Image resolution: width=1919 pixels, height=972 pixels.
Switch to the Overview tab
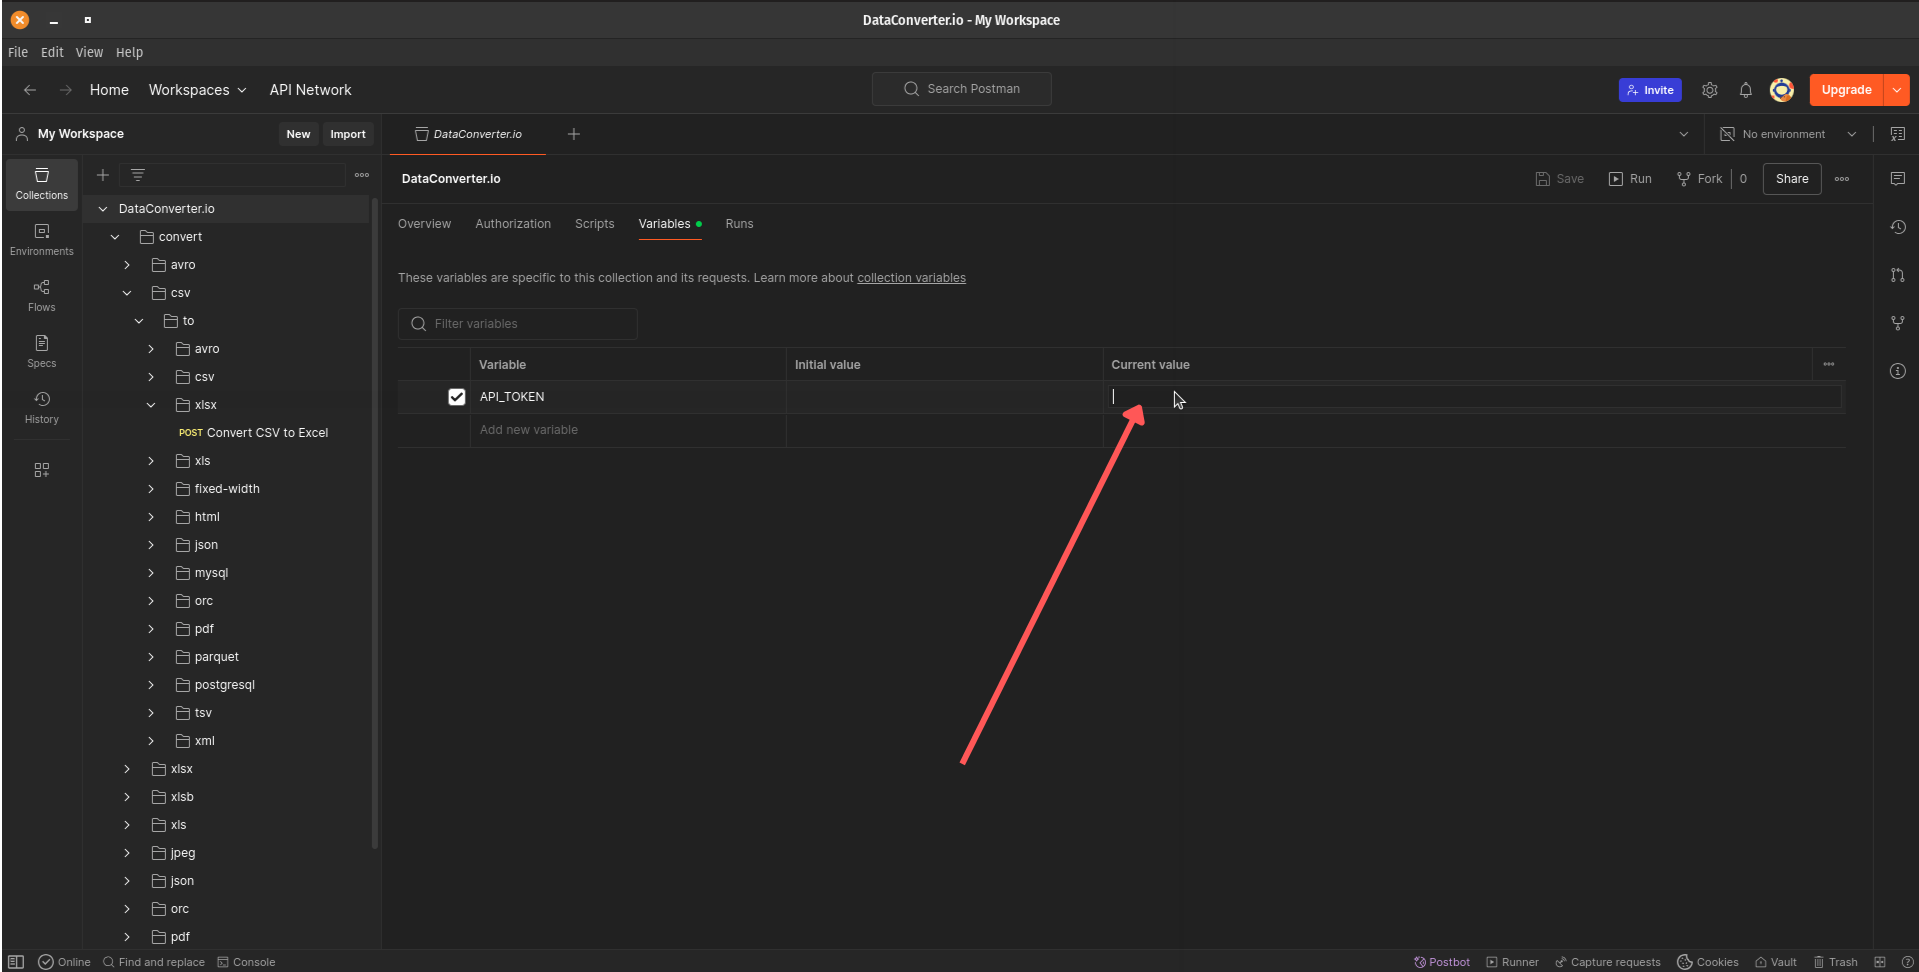424,224
